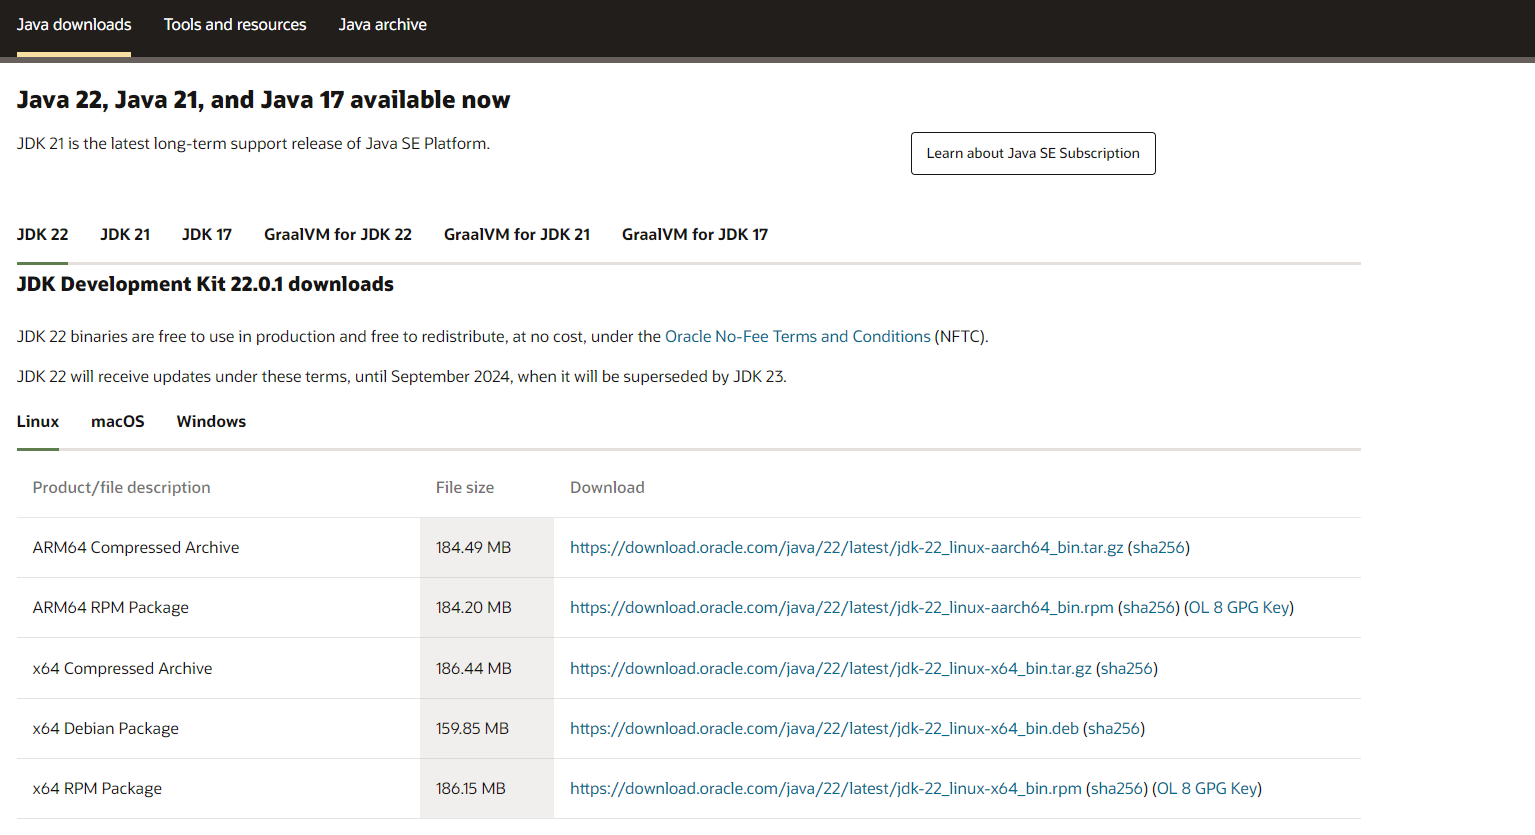Download jdk-22_linux-aarch64_bin.tar.gz link
The image size is (1535, 835).
click(x=847, y=548)
